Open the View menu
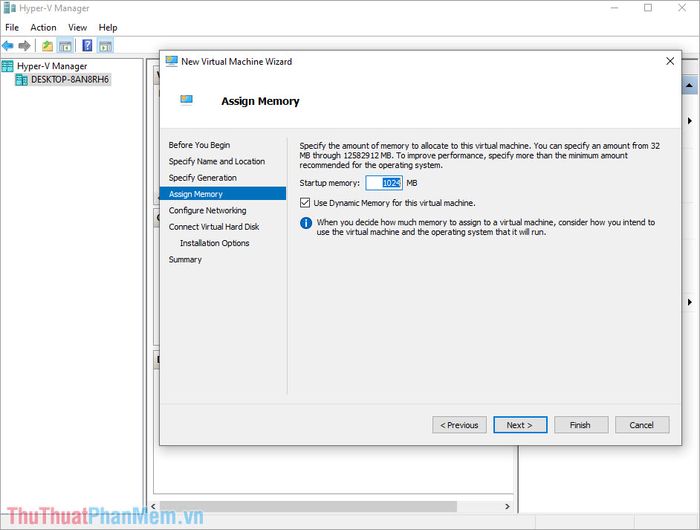This screenshot has height=530, width=700. (x=78, y=28)
